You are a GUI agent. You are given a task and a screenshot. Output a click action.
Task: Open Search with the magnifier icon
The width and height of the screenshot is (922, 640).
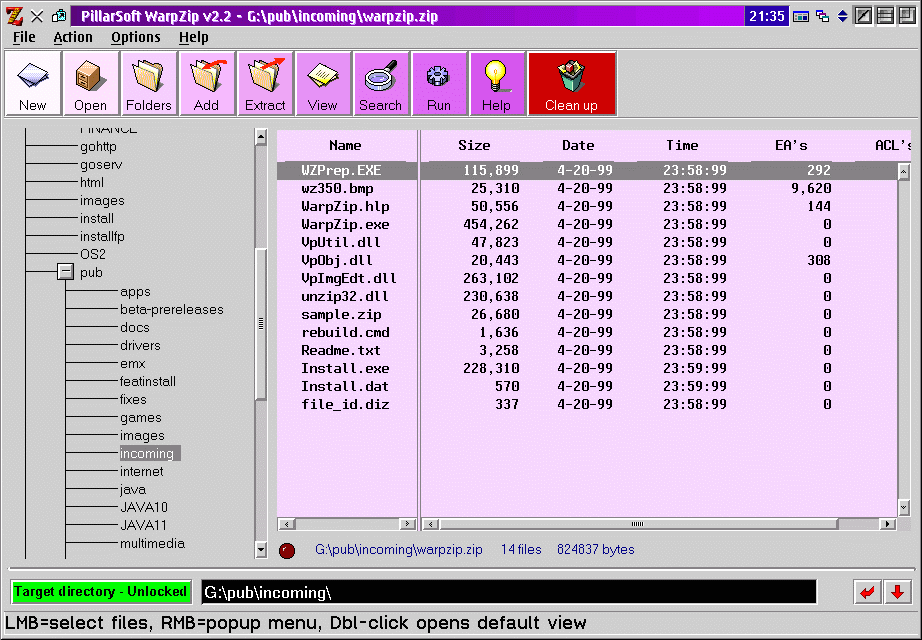pyautogui.click(x=380, y=83)
